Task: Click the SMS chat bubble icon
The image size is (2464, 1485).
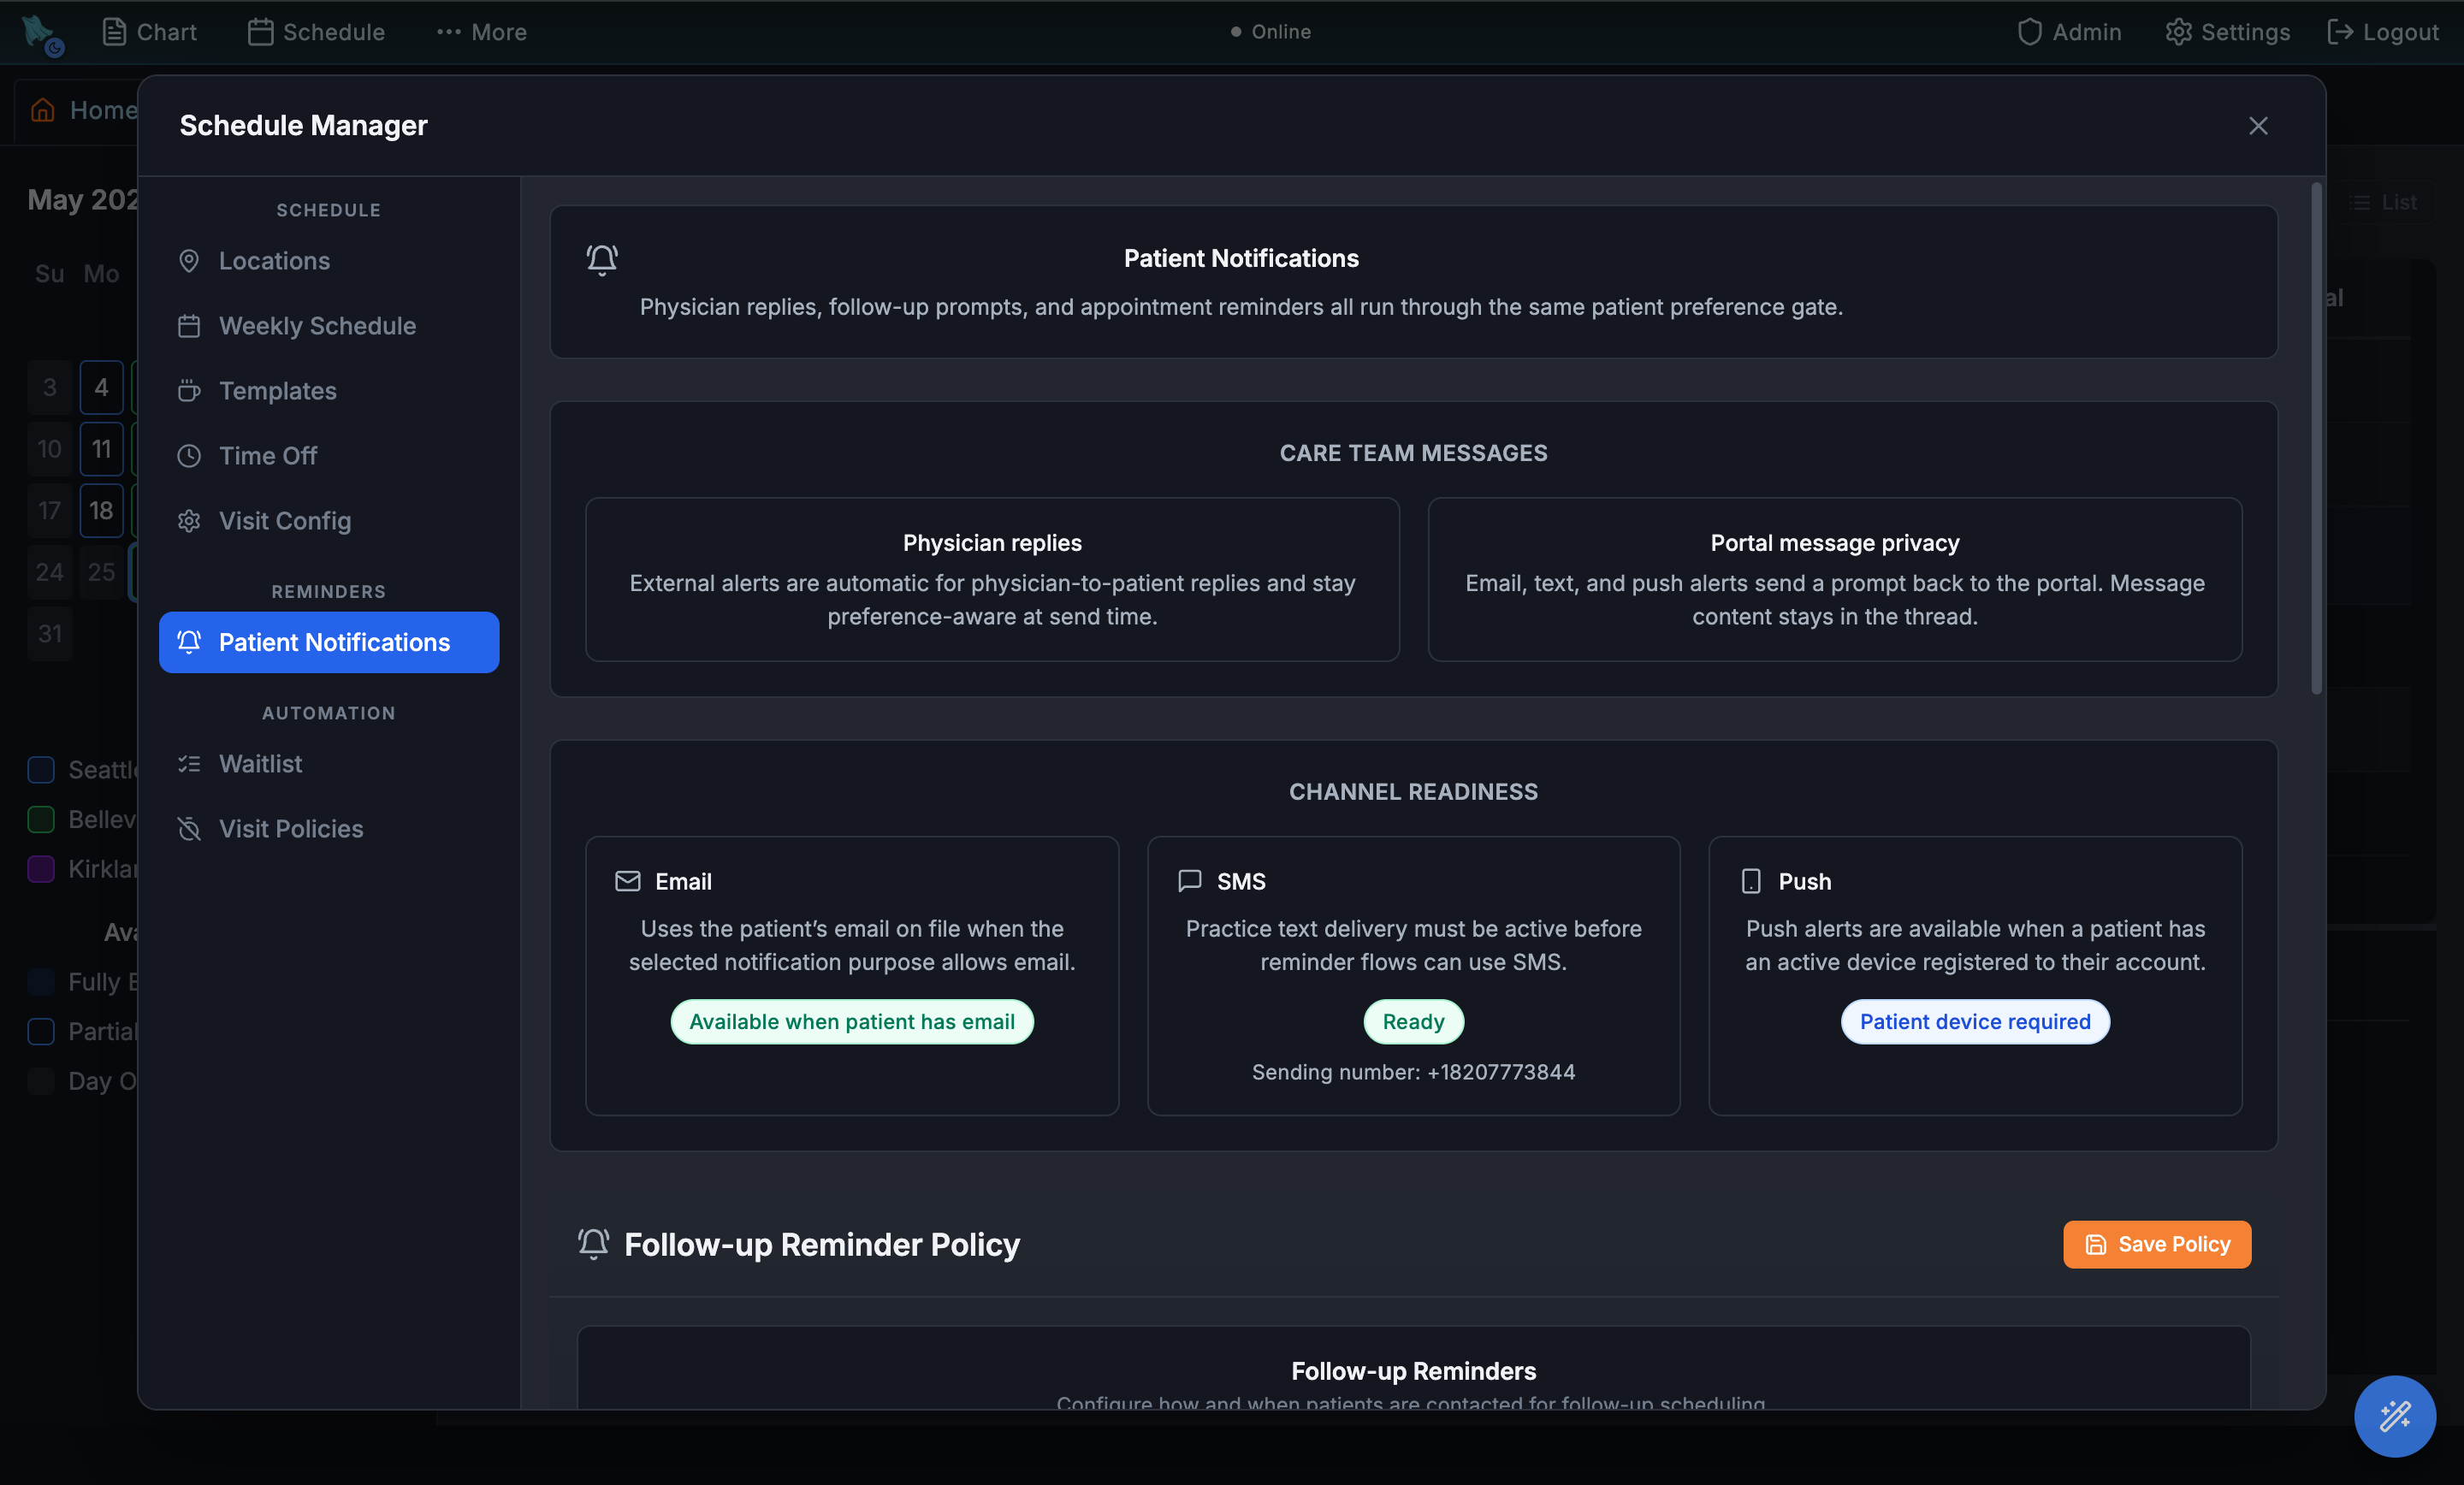Action: tap(1189, 881)
